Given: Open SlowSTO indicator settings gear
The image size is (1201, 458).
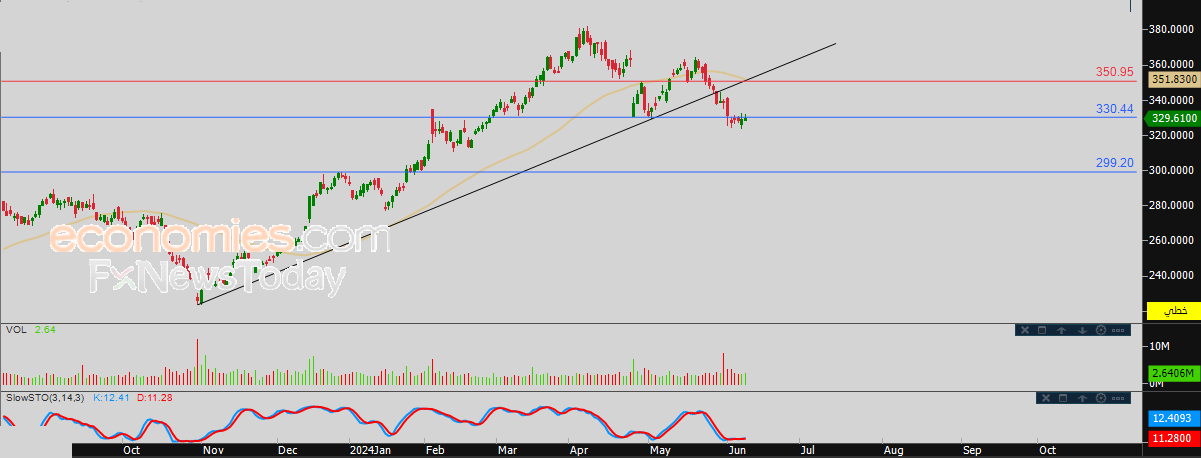Looking at the screenshot, I should point(1101,398).
